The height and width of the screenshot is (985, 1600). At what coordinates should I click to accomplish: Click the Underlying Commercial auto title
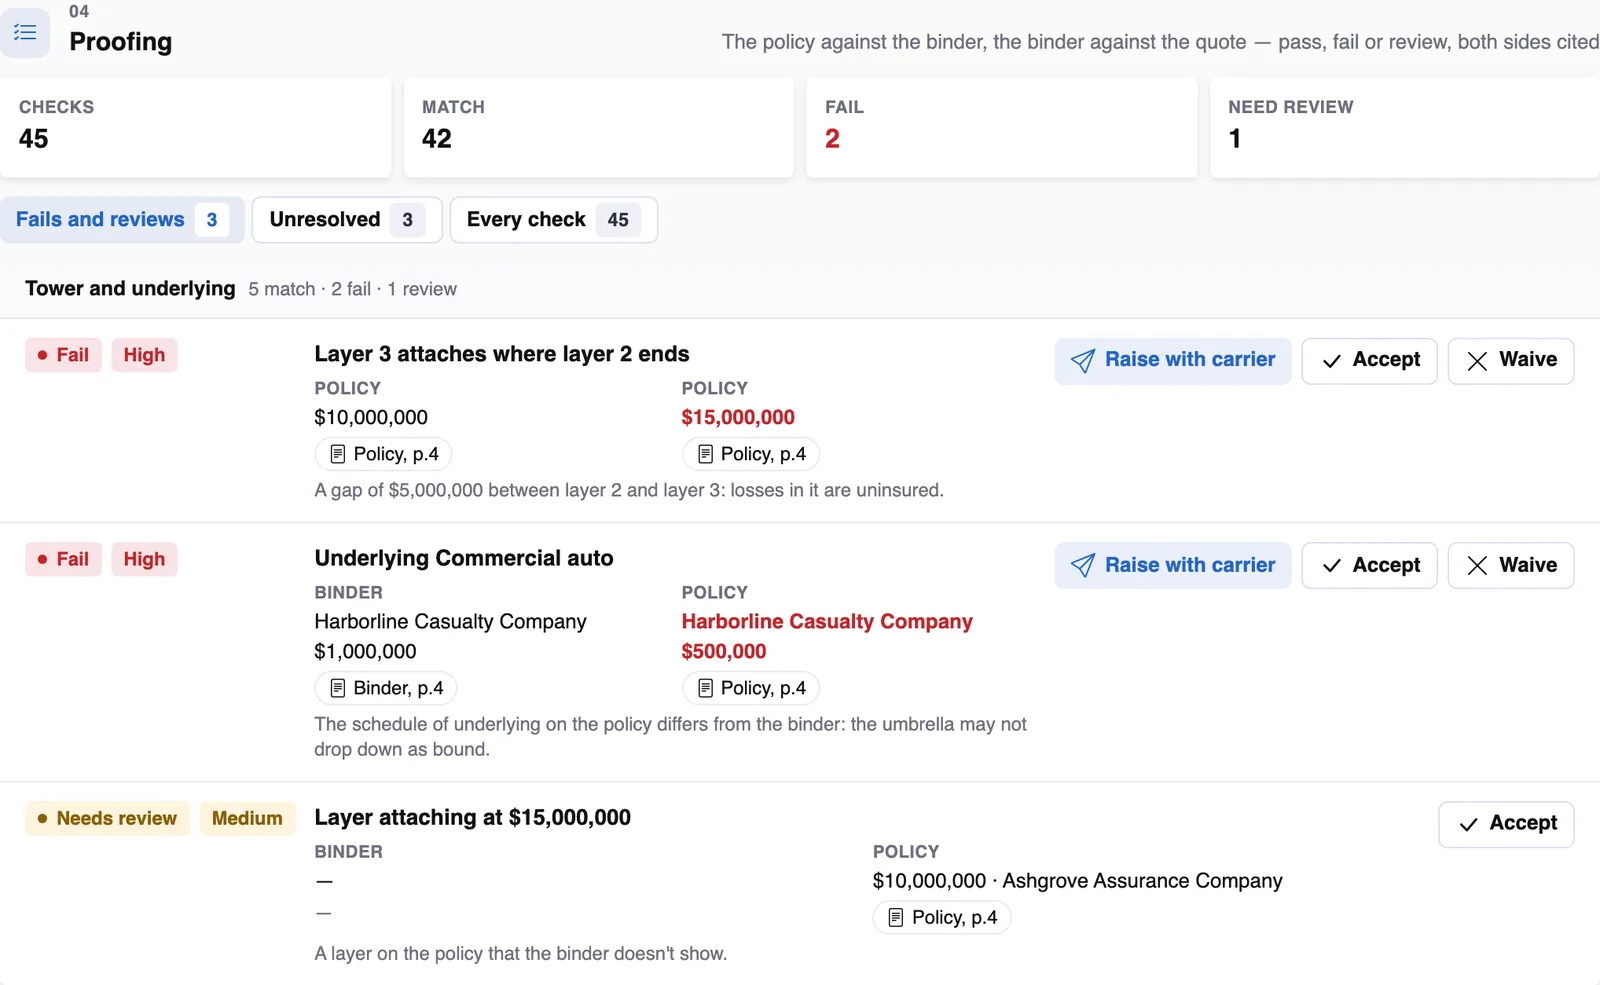pyautogui.click(x=464, y=558)
